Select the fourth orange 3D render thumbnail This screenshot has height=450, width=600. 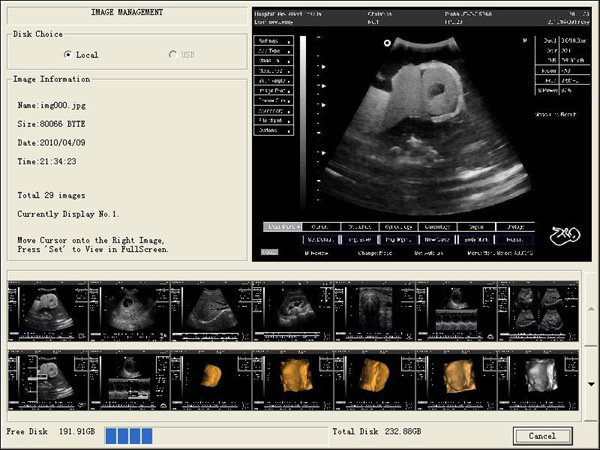click(456, 380)
